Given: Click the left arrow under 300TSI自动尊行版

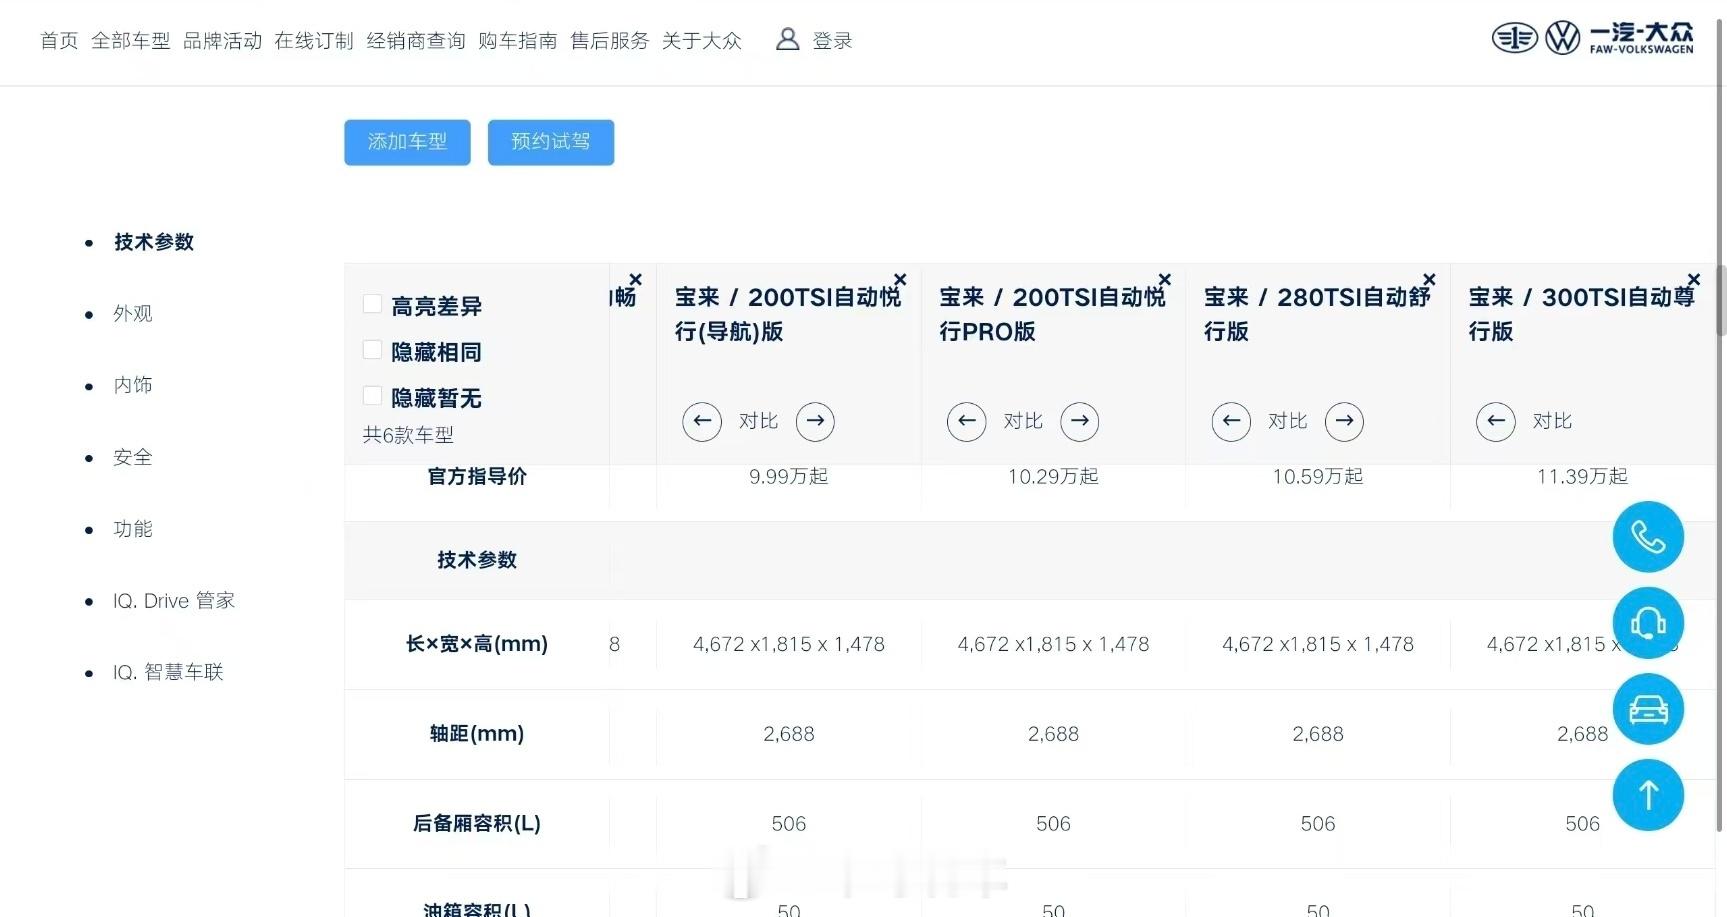Looking at the screenshot, I should tap(1495, 421).
